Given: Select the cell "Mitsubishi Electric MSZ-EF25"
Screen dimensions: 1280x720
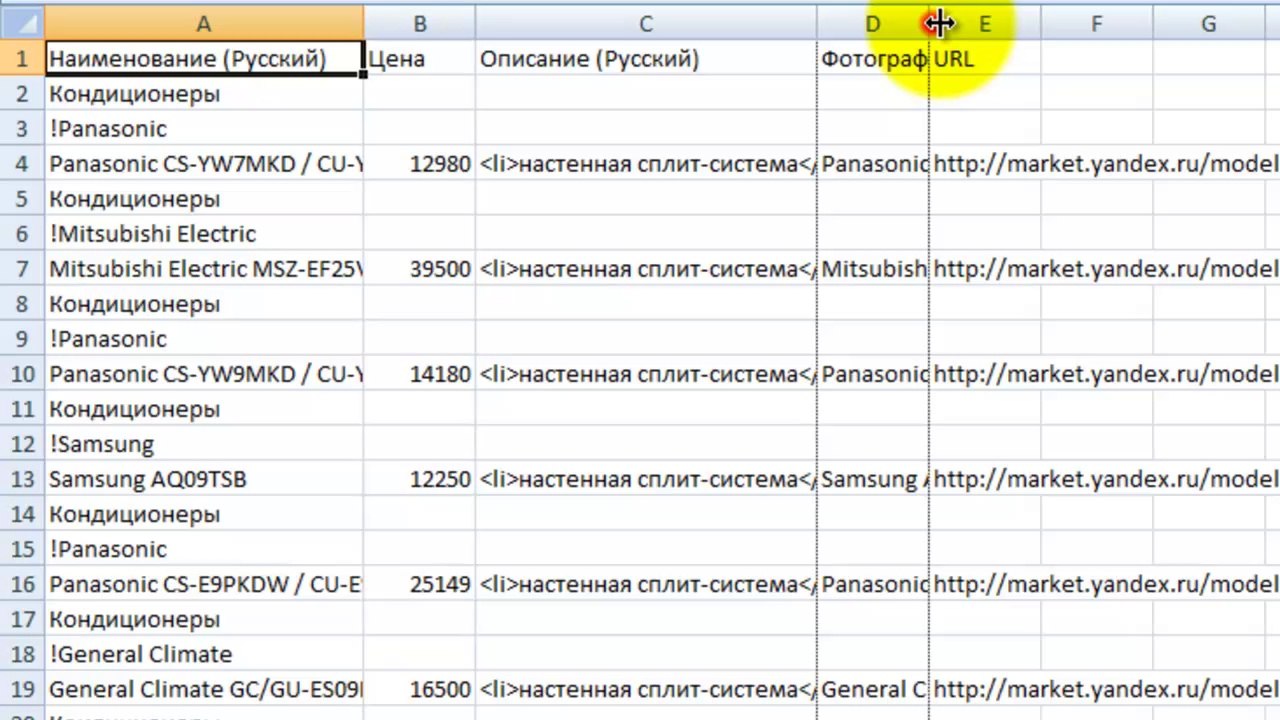Looking at the screenshot, I should pos(204,269).
